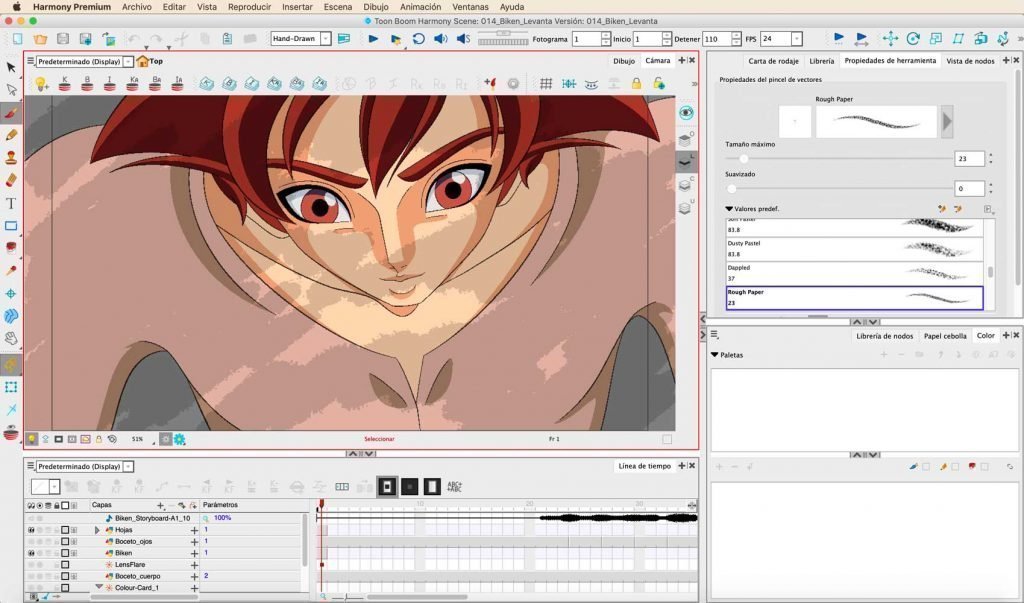Select the Text tool
Viewport: 1024px width, 603px height.
(11, 203)
